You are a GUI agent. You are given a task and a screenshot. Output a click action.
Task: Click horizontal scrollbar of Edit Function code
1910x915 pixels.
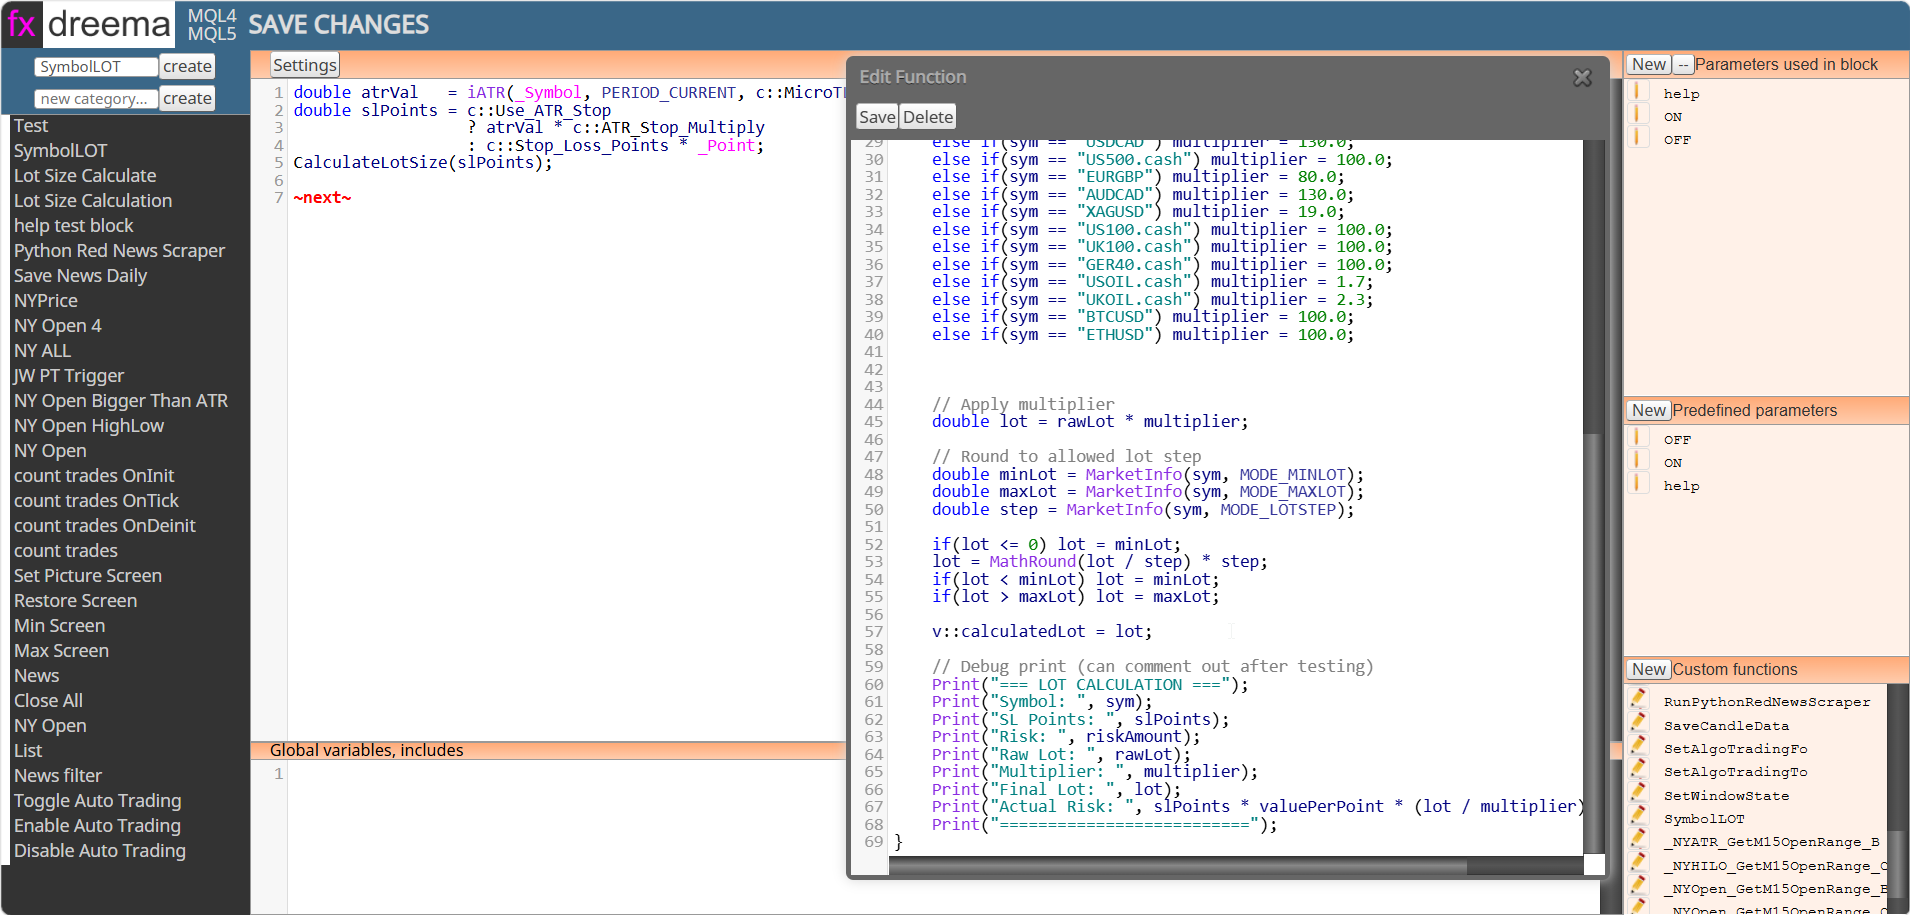click(1178, 867)
